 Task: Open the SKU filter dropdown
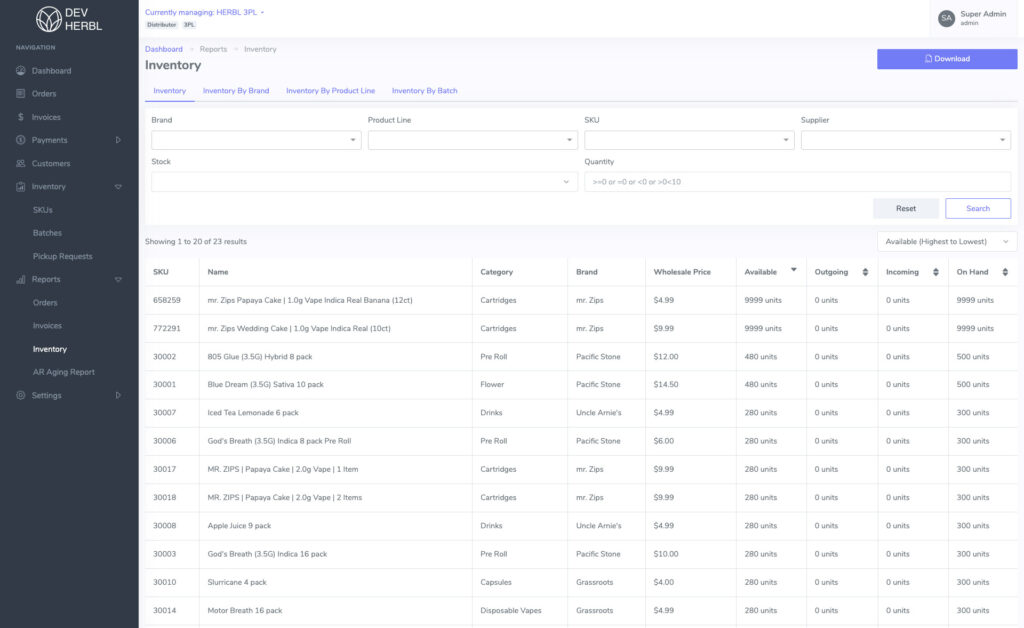(x=689, y=140)
